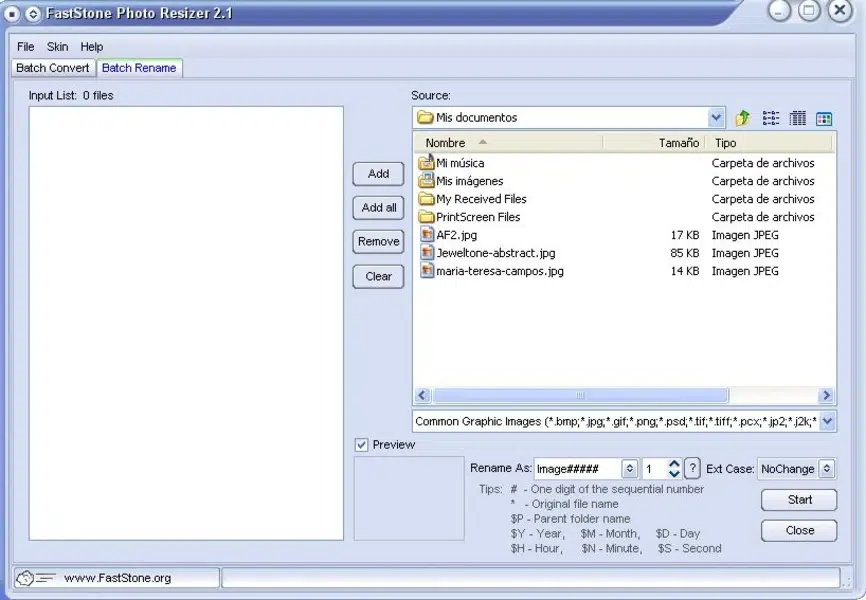
Task: Click the Start button
Action: [x=799, y=500]
